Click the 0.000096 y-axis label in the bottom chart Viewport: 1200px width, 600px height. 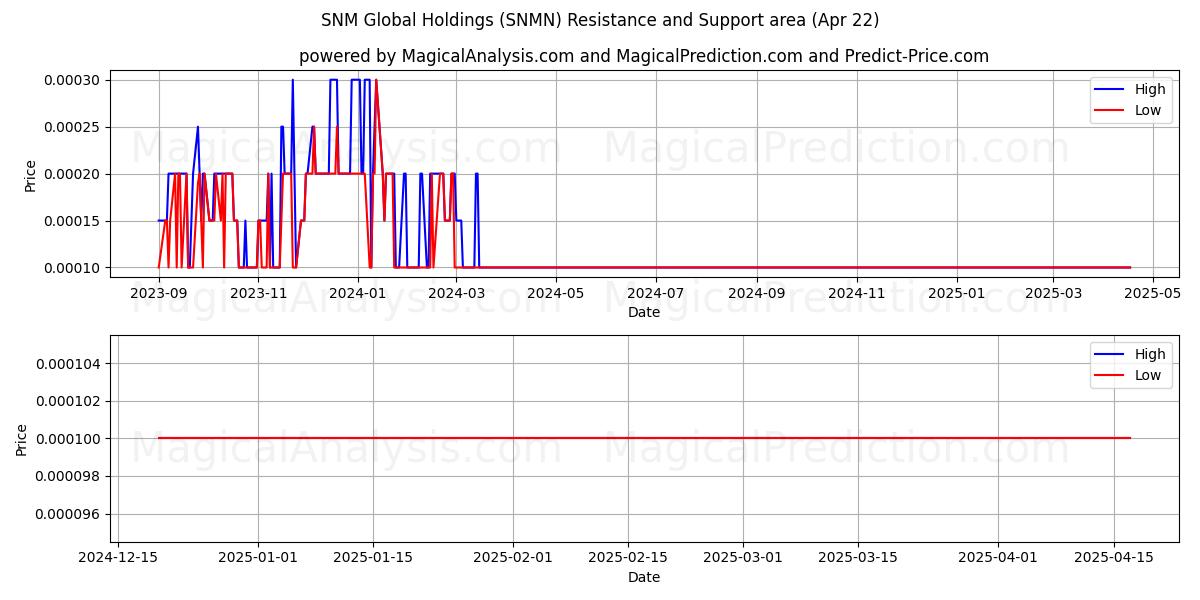pyautogui.click(x=66, y=514)
